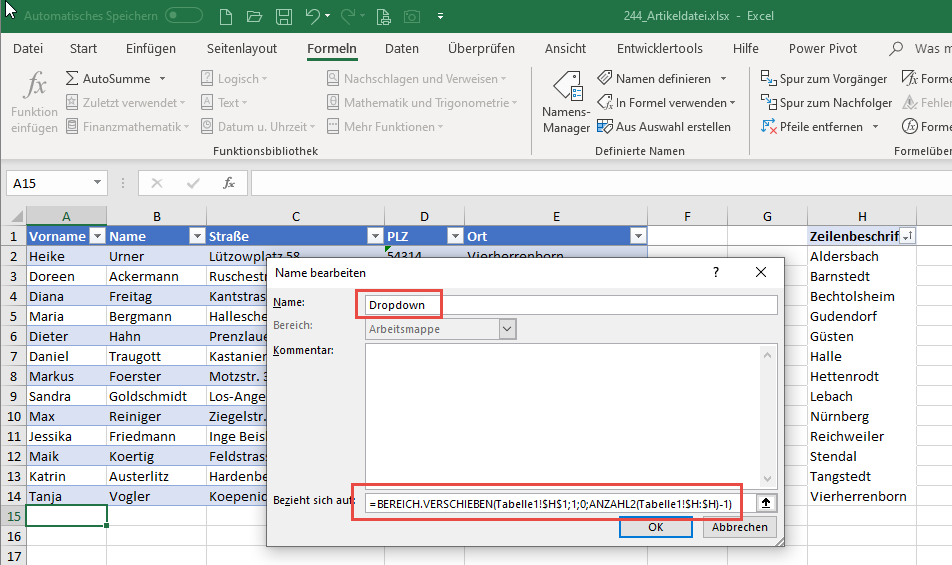
Task: Click the collapse dialog range selector icon
Action: pos(766,503)
